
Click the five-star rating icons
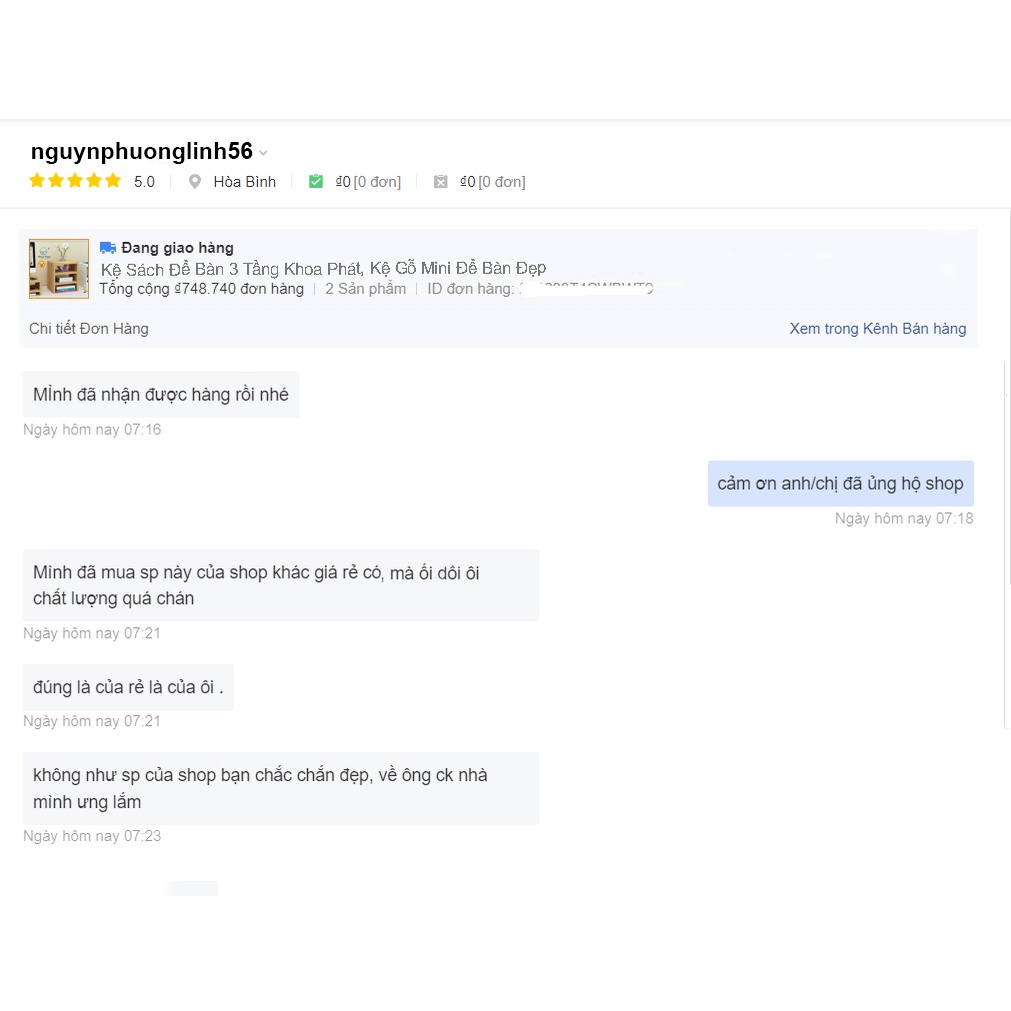[75, 181]
